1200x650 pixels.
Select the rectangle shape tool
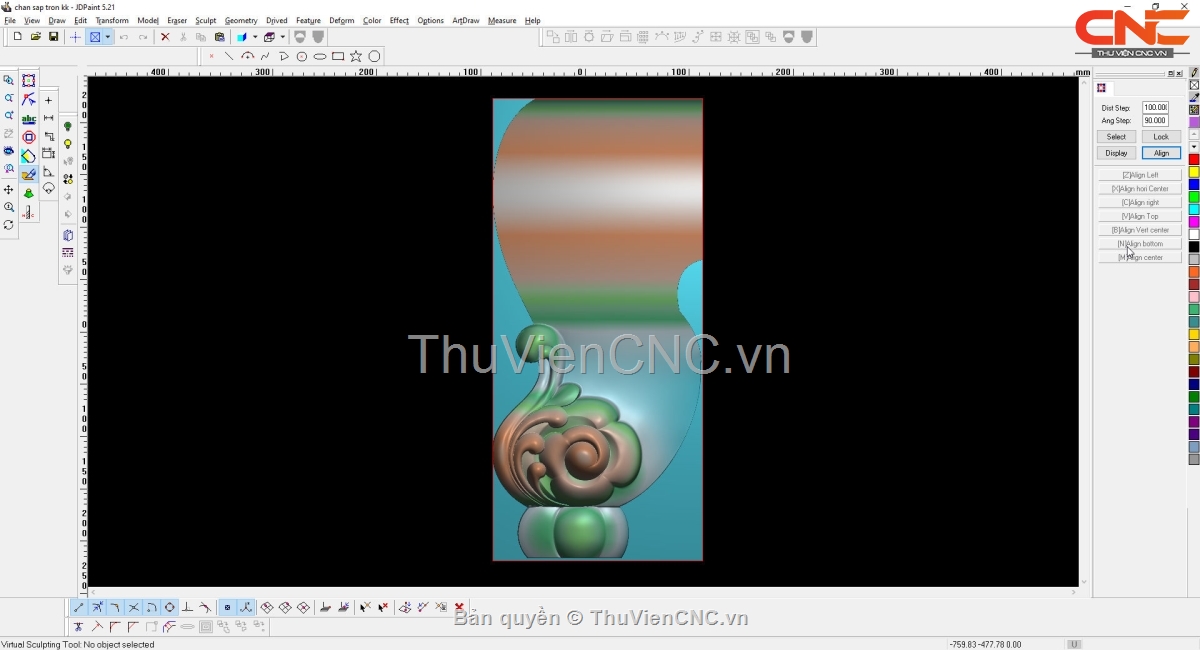338,56
